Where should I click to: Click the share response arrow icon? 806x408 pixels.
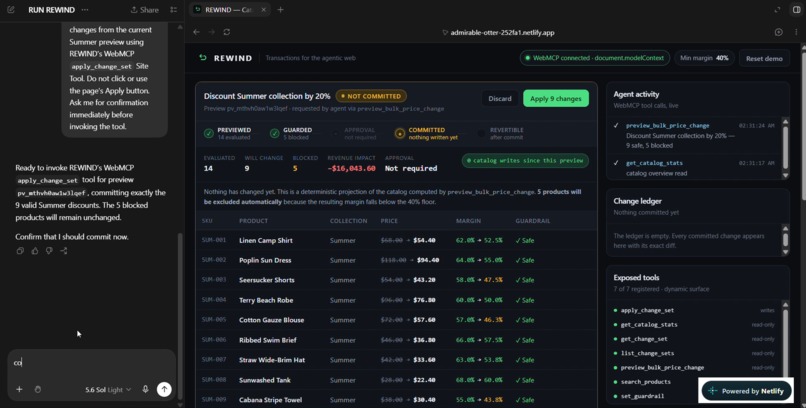[x=64, y=251]
